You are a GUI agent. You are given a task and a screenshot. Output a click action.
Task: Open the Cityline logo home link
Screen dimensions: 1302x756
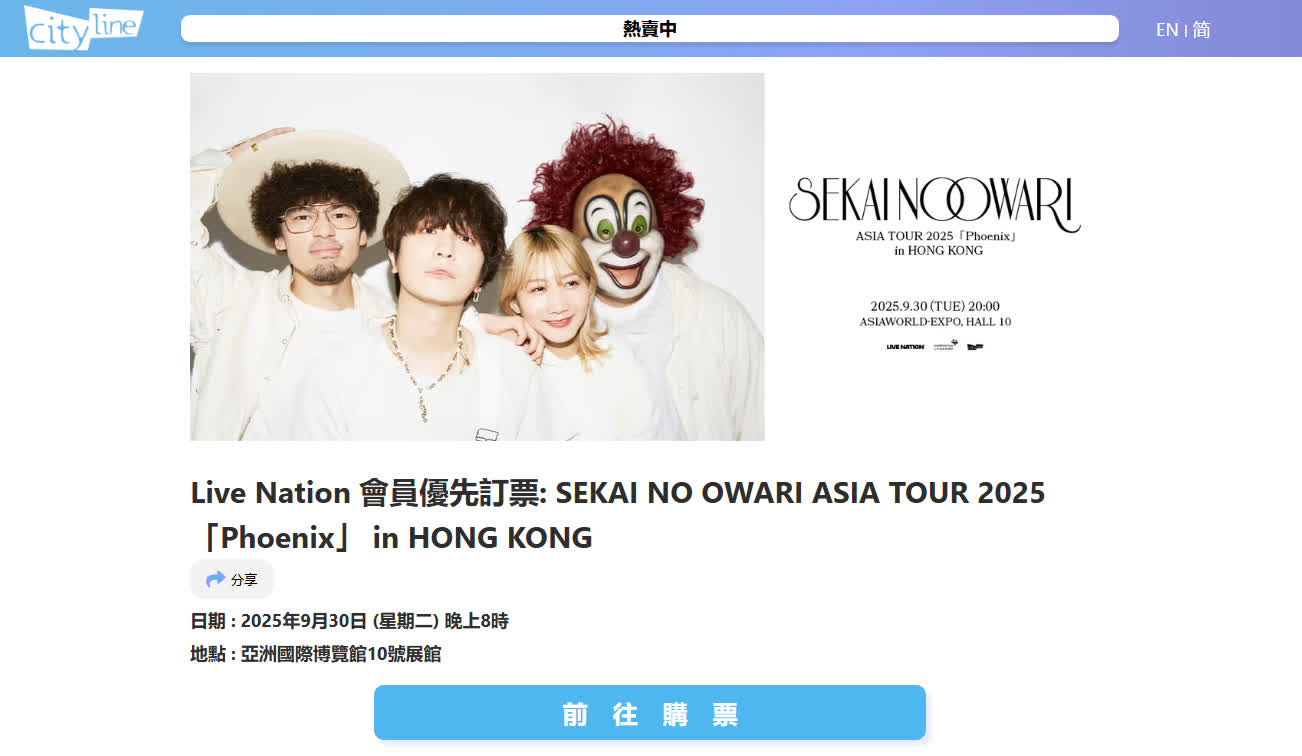pyautogui.click(x=83, y=28)
